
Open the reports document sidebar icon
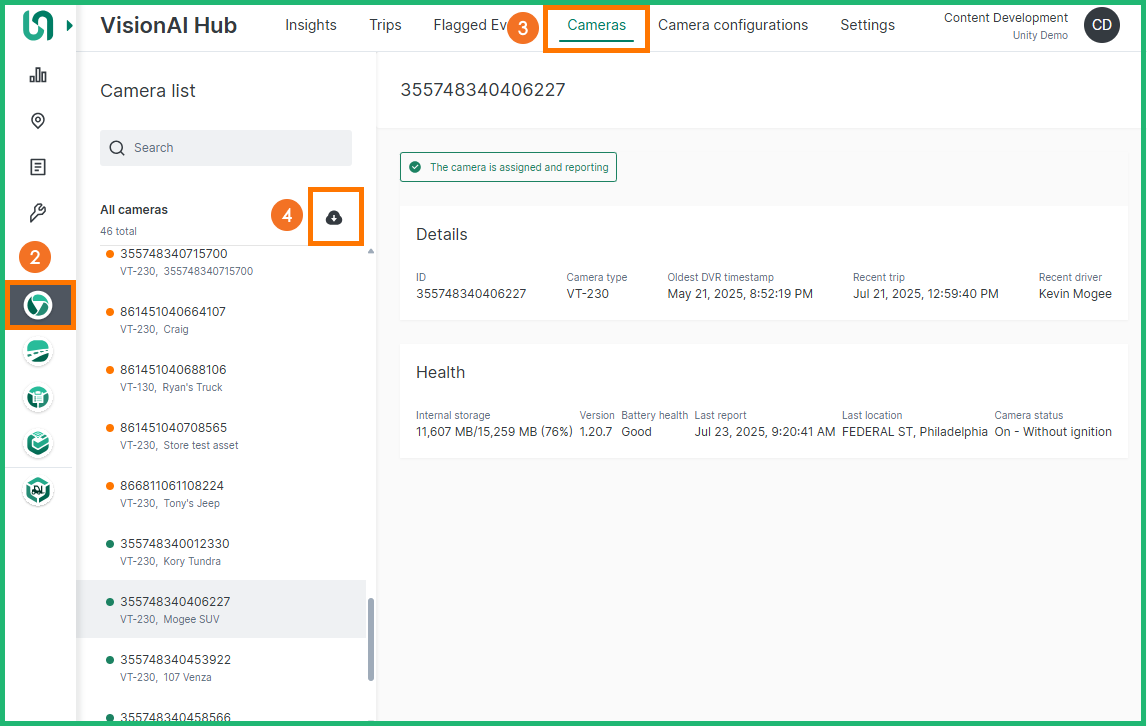click(38, 167)
